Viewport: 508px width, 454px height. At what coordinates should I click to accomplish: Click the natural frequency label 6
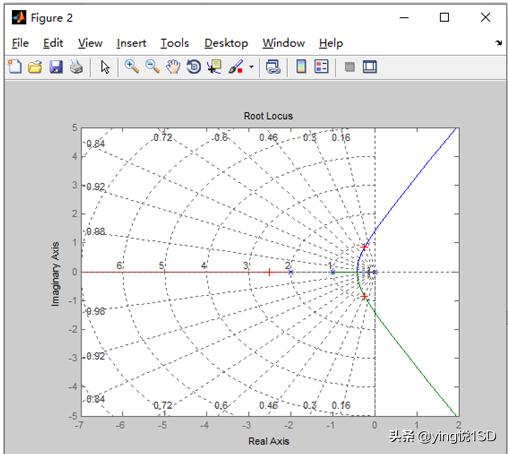(119, 266)
